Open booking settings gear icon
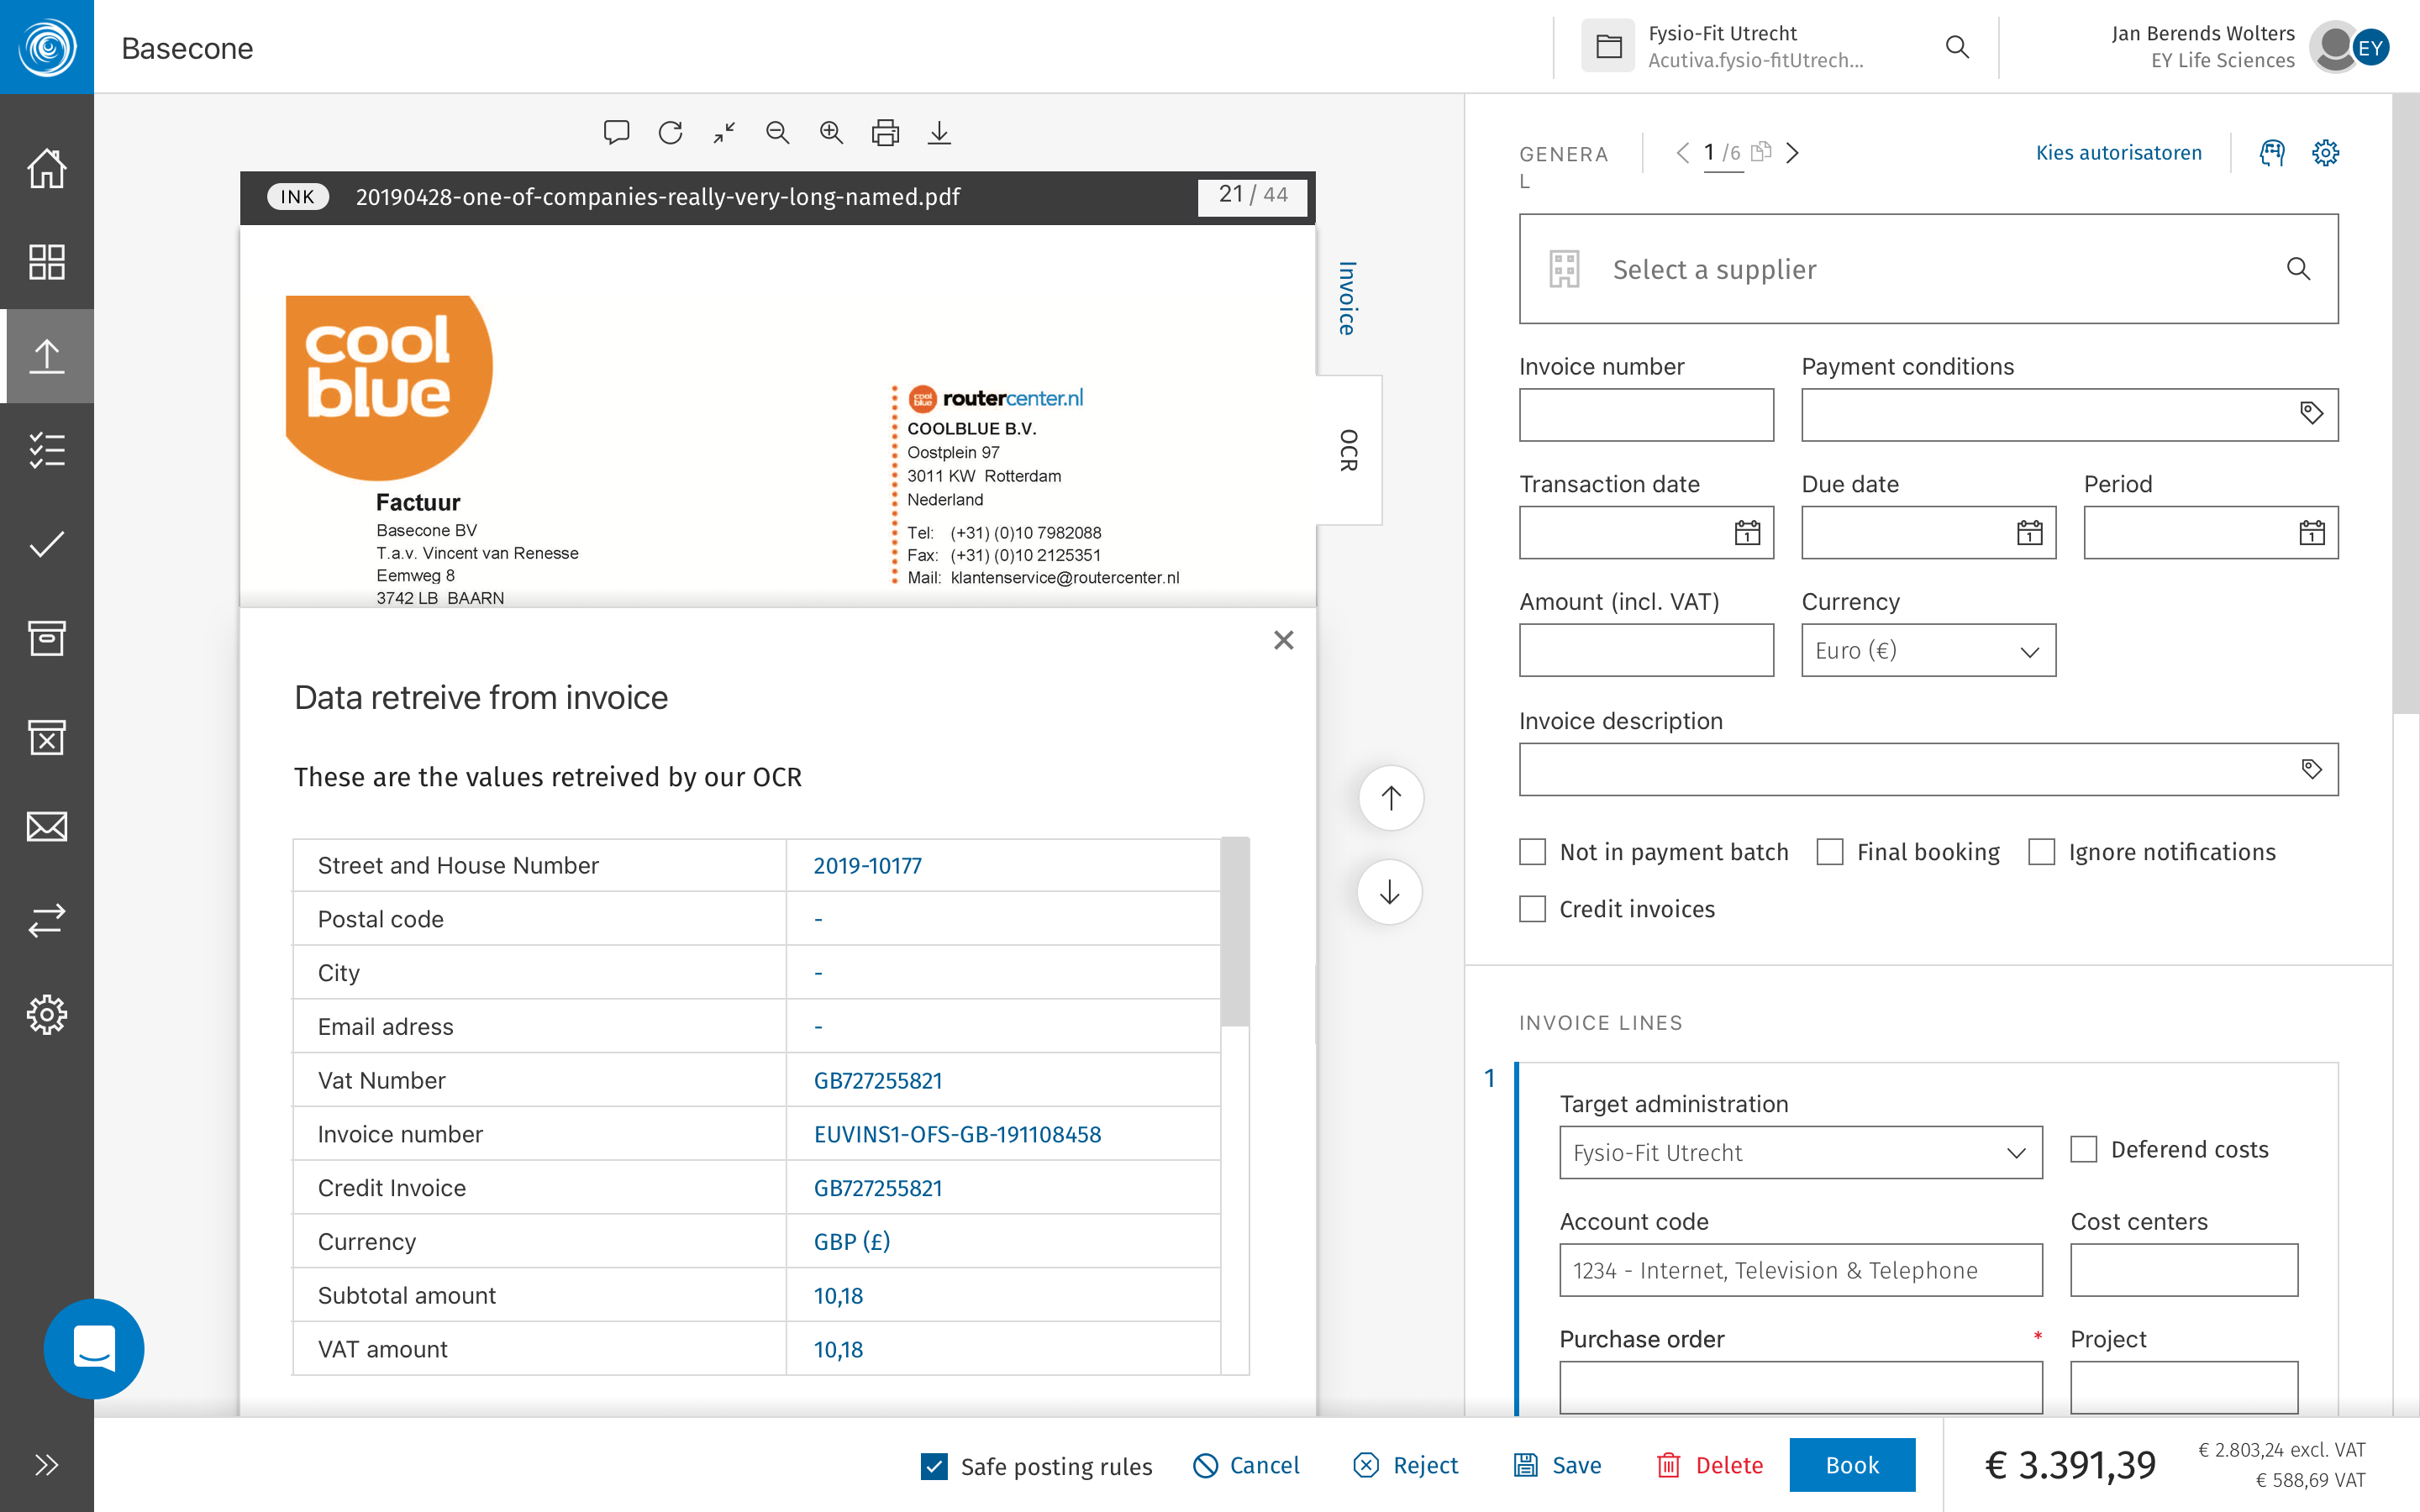Image resolution: width=2420 pixels, height=1512 pixels. 2326,153
